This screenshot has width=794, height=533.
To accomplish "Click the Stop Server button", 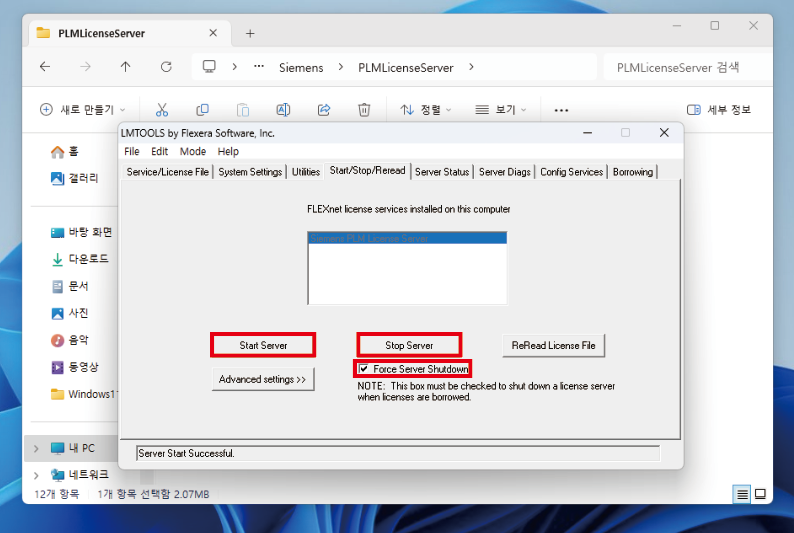I will pos(409,345).
